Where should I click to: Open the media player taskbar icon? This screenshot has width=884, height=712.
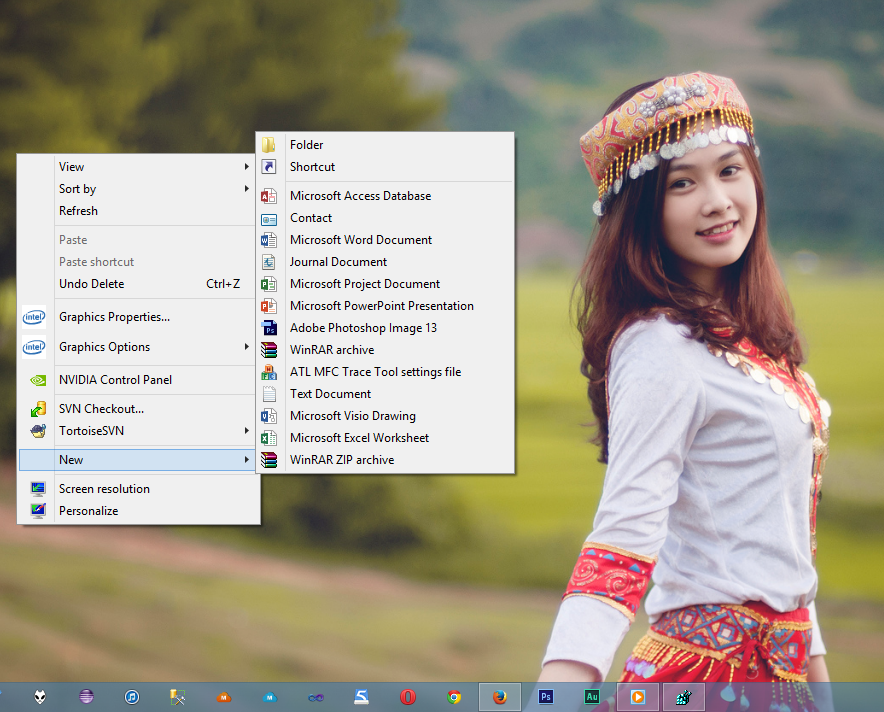click(x=638, y=697)
